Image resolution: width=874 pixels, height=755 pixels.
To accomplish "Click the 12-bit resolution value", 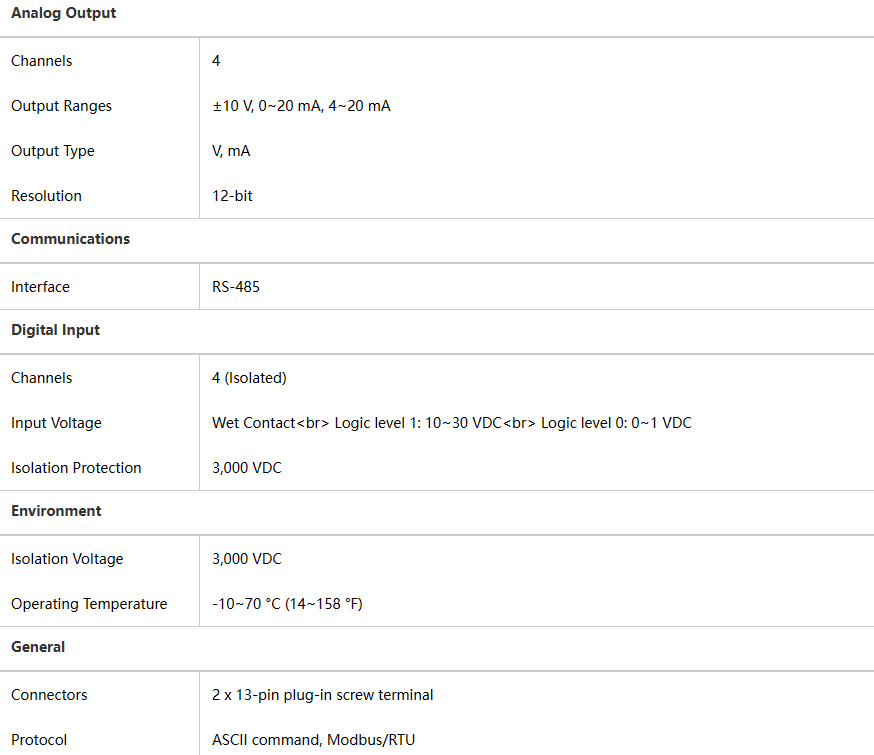I will pyautogui.click(x=232, y=196).
